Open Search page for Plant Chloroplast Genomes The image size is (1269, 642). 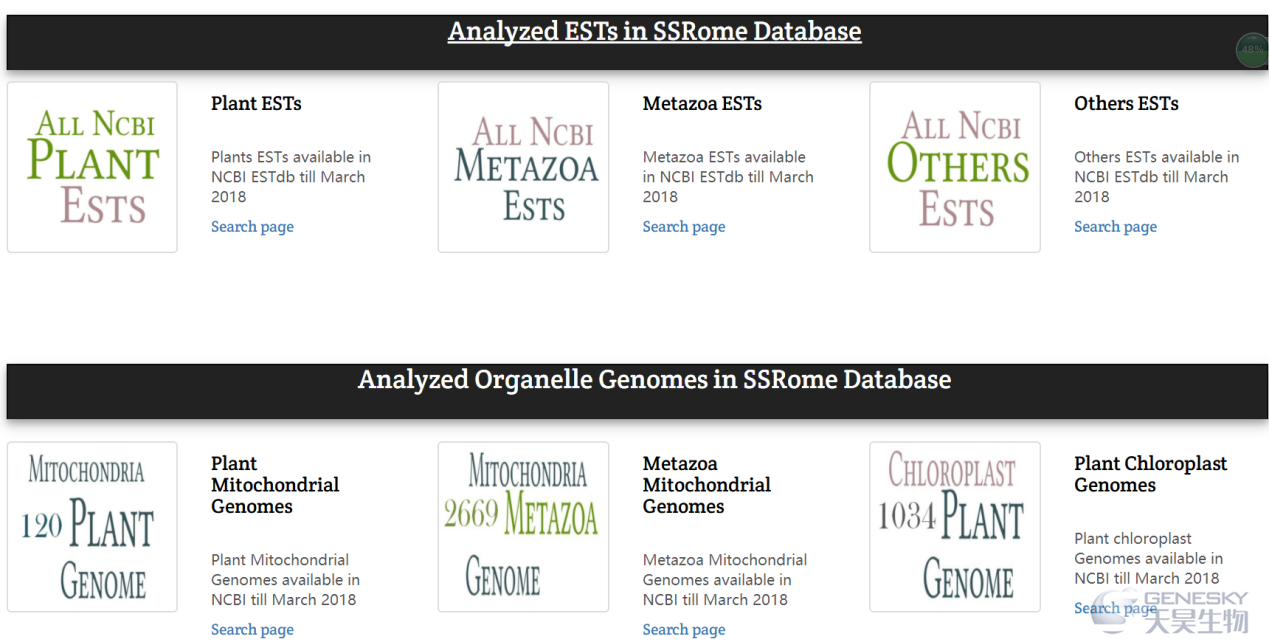(x=1115, y=608)
